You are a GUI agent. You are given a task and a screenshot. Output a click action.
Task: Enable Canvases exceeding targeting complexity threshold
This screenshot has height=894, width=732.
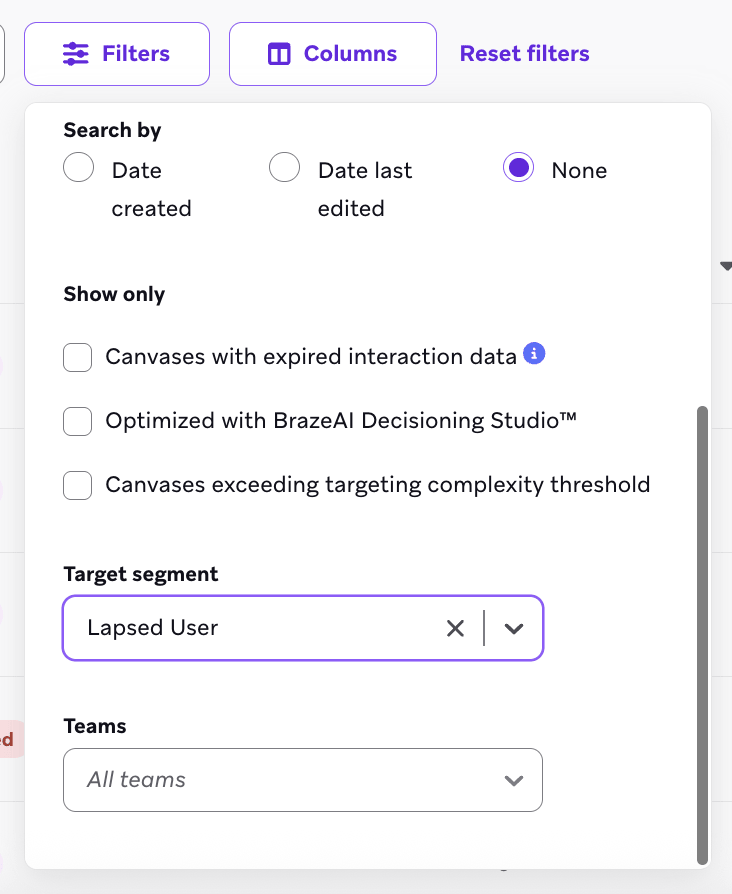tap(77, 485)
